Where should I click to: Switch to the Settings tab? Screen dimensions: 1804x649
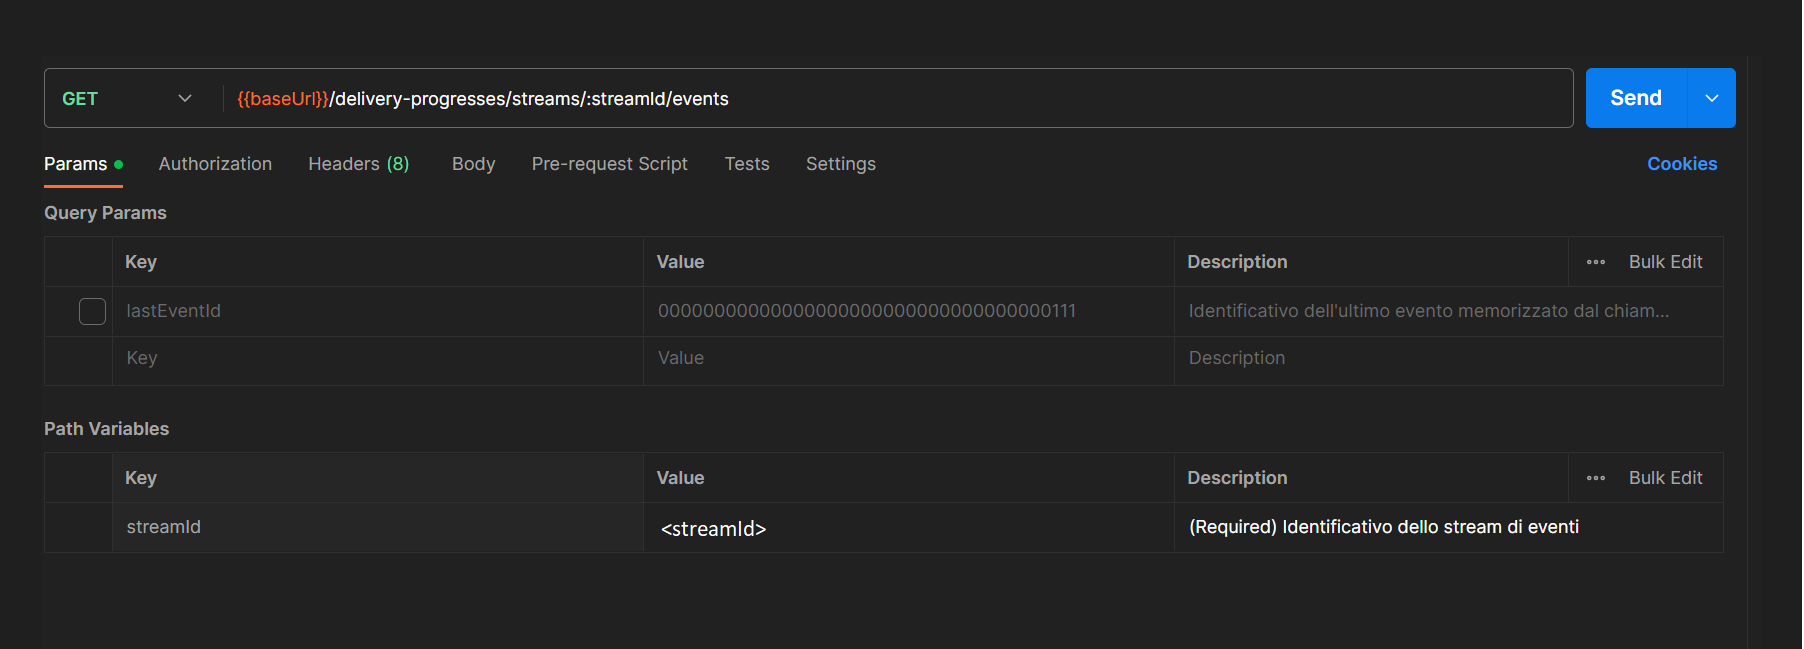tap(840, 164)
